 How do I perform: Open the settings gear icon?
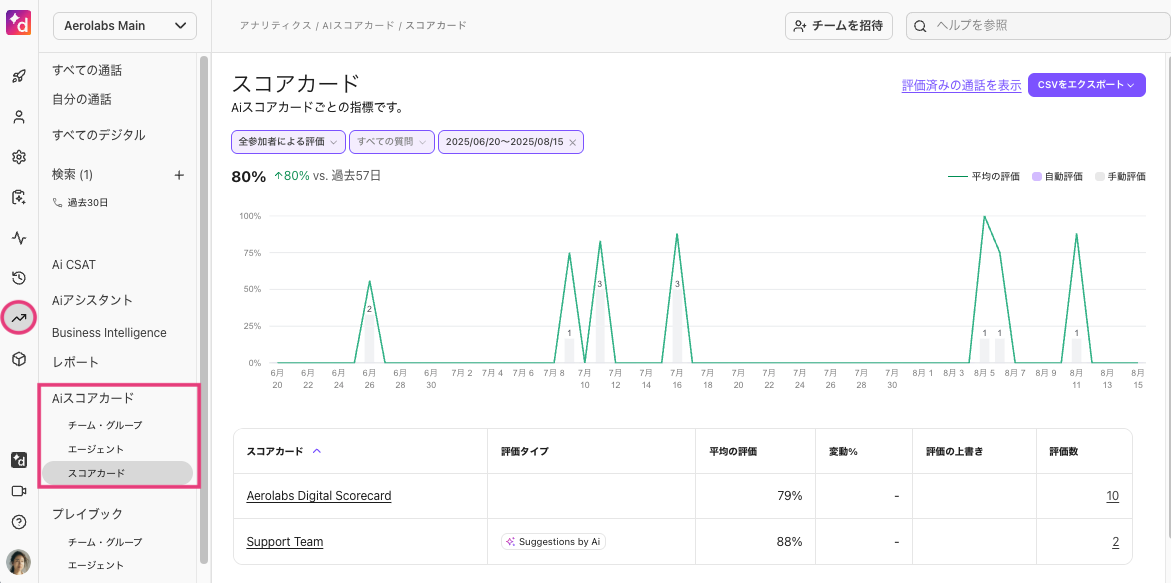click(19, 157)
